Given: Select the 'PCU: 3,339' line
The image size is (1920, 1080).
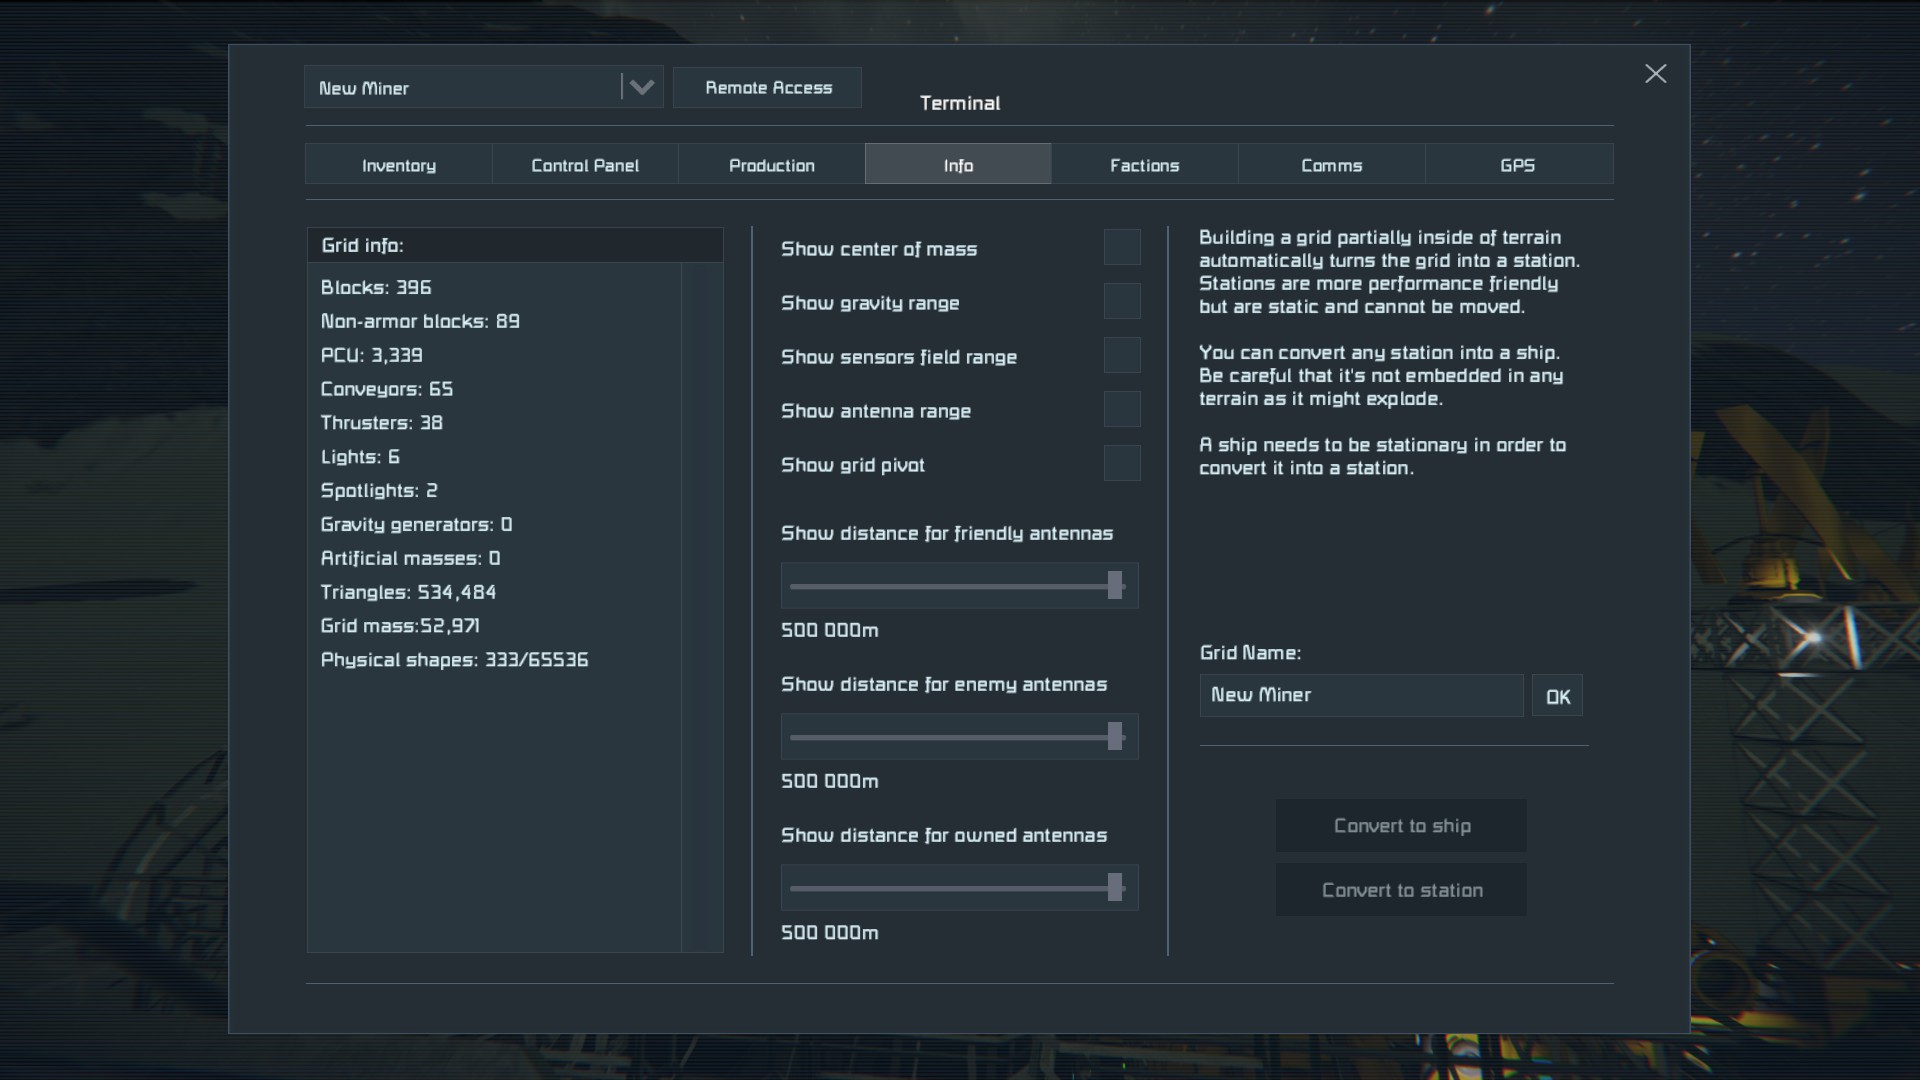Looking at the screenshot, I should tap(371, 356).
